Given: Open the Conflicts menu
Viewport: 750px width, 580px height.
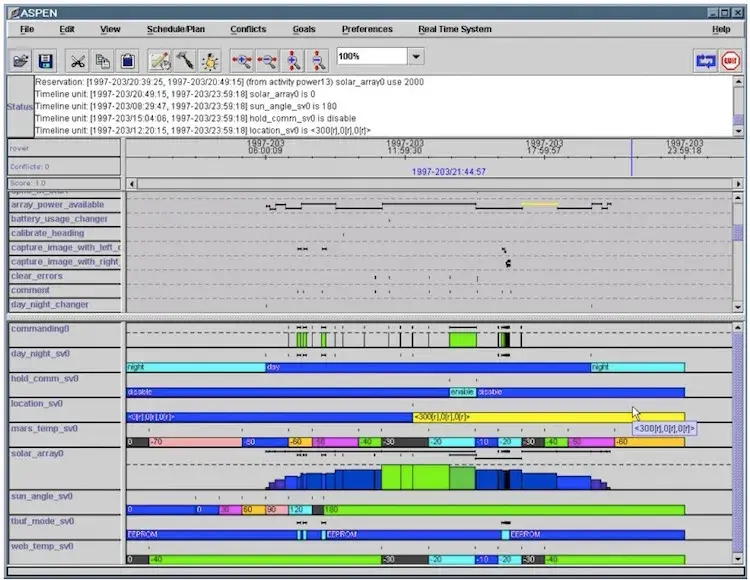Looking at the screenshot, I should pyautogui.click(x=248, y=29).
